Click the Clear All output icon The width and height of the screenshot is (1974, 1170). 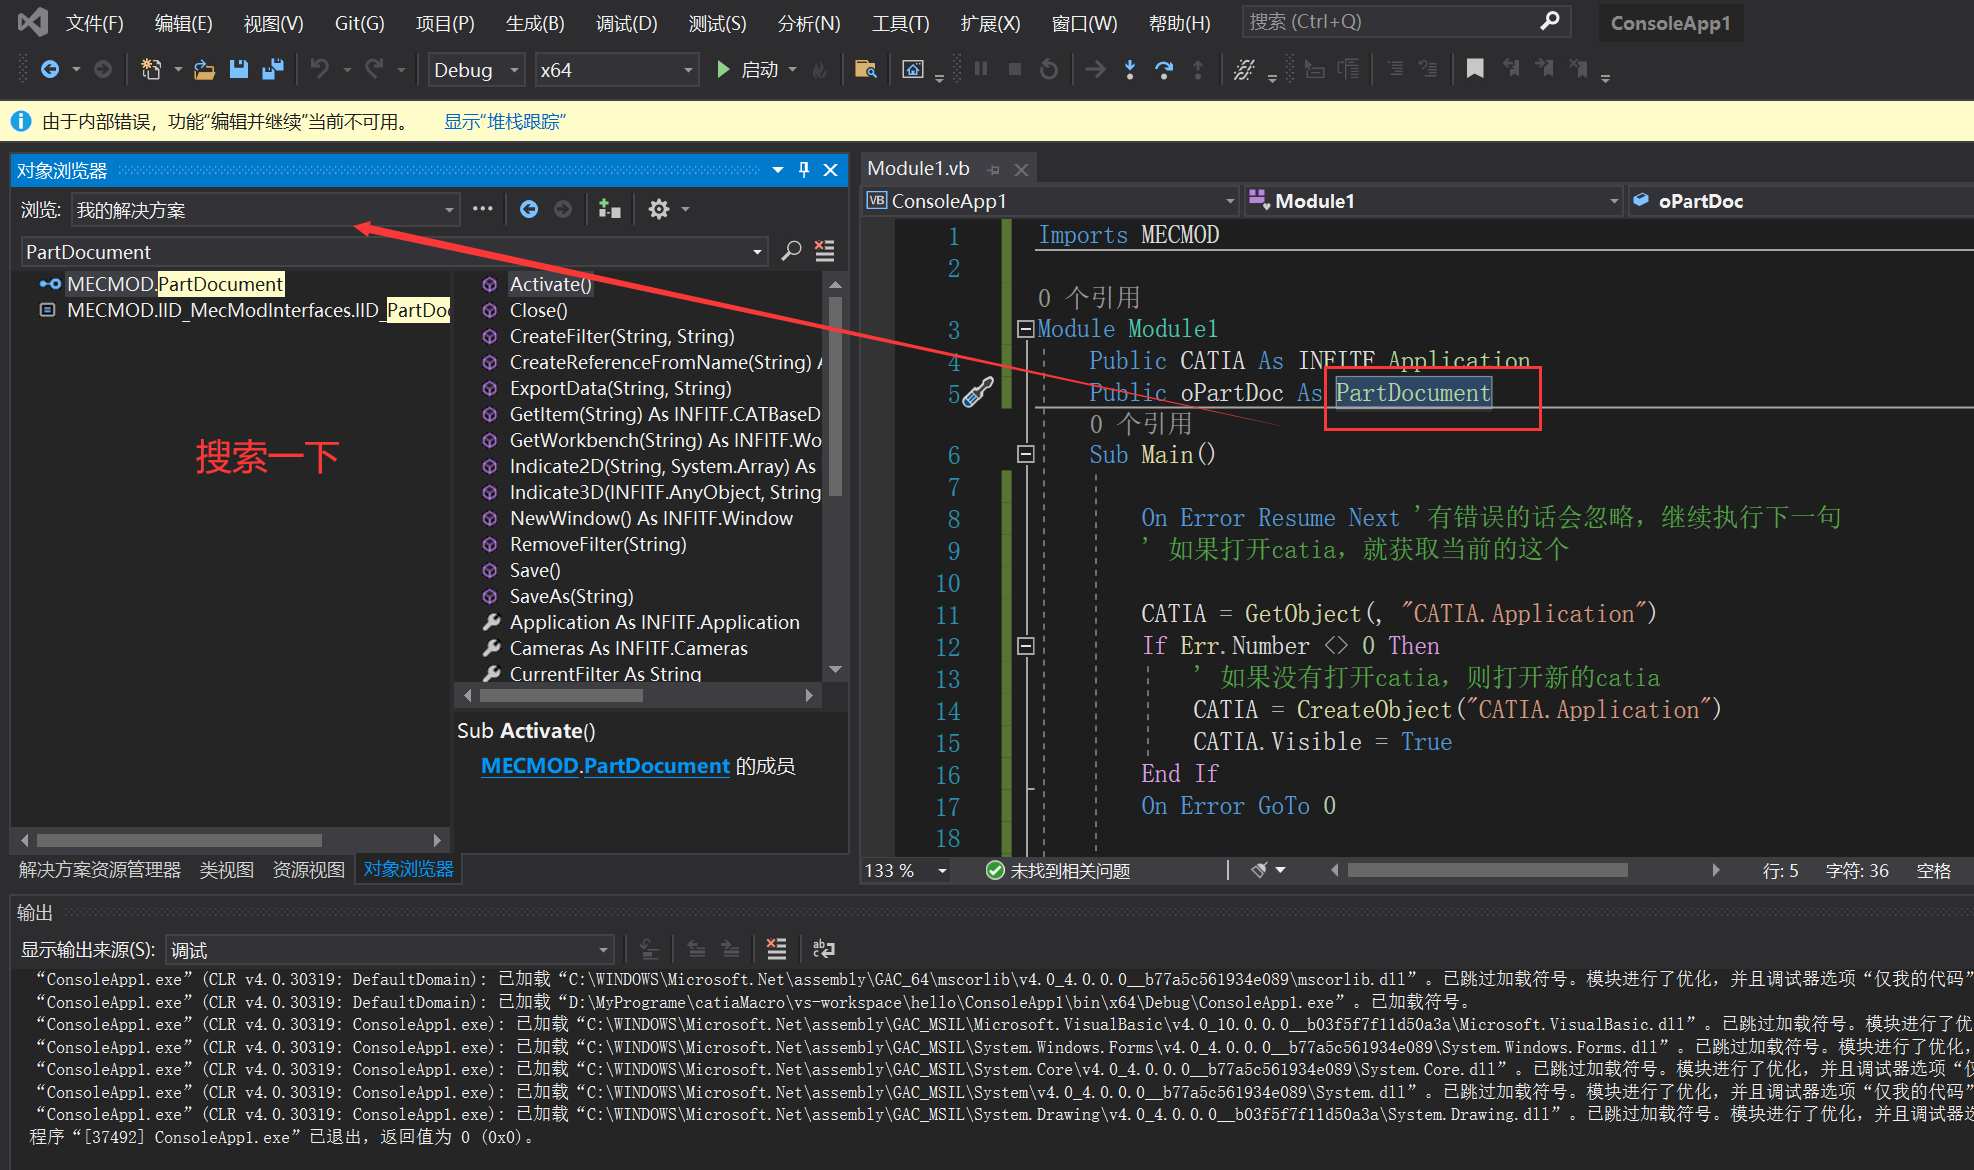click(x=776, y=948)
